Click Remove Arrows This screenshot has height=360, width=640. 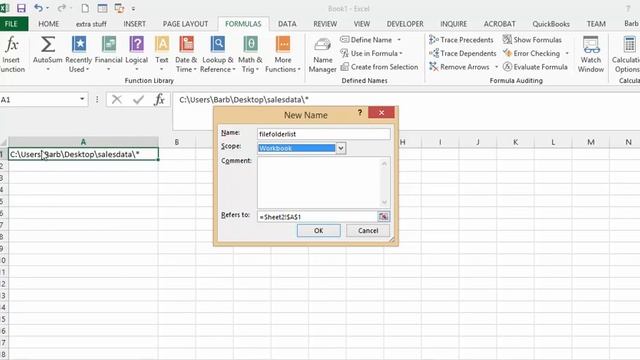click(459, 67)
